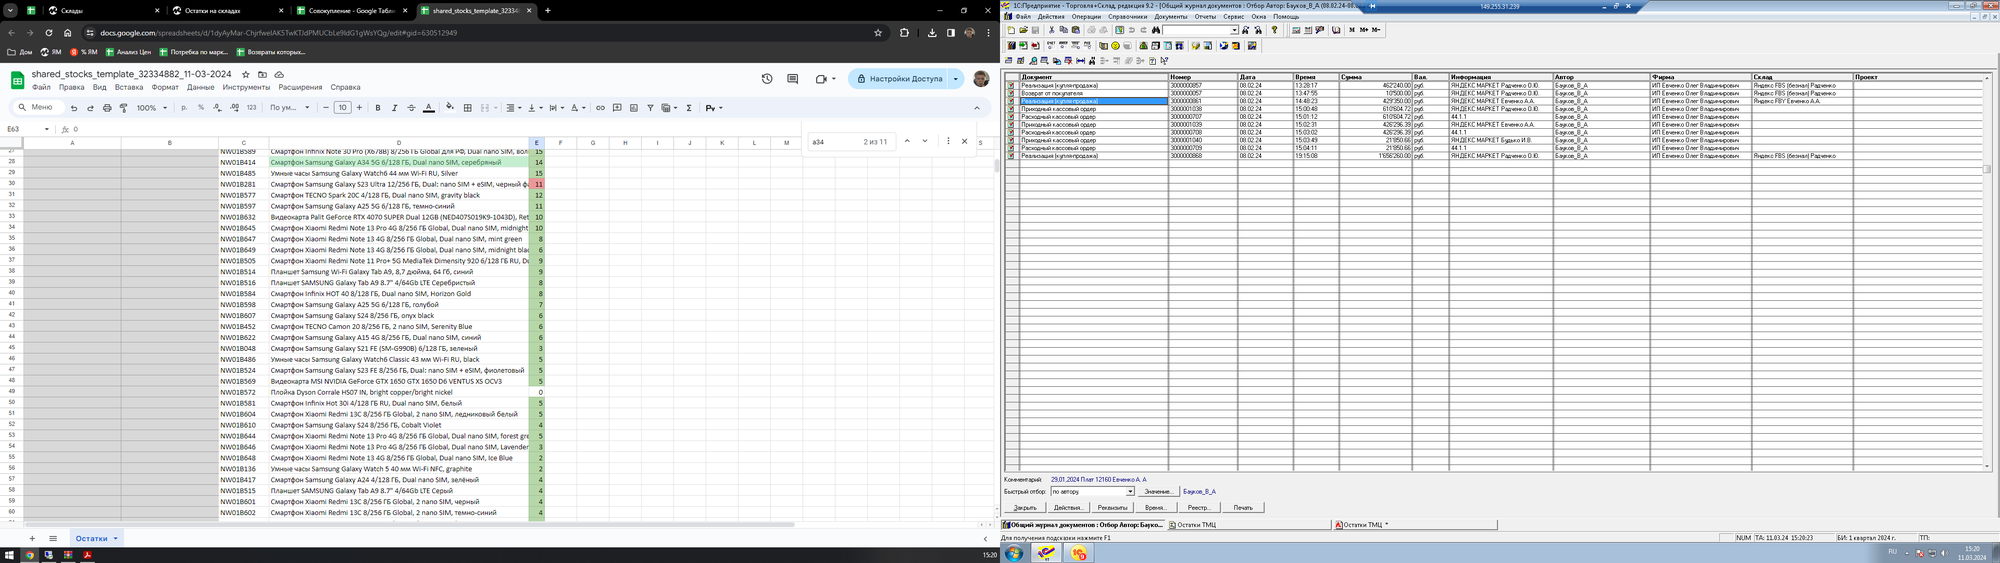2000x563 pixels.
Task: Open the text color picker in Sheets
Action: pos(428,108)
